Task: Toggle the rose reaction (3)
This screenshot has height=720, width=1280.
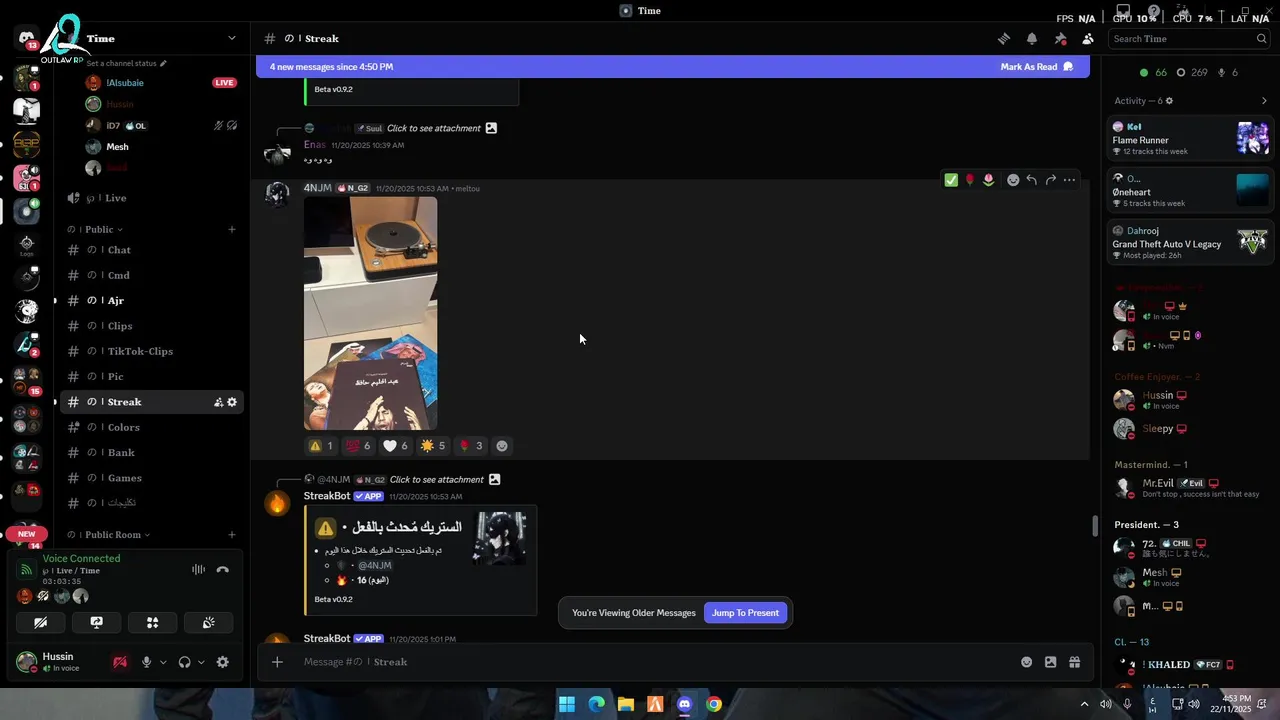Action: (x=470, y=446)
